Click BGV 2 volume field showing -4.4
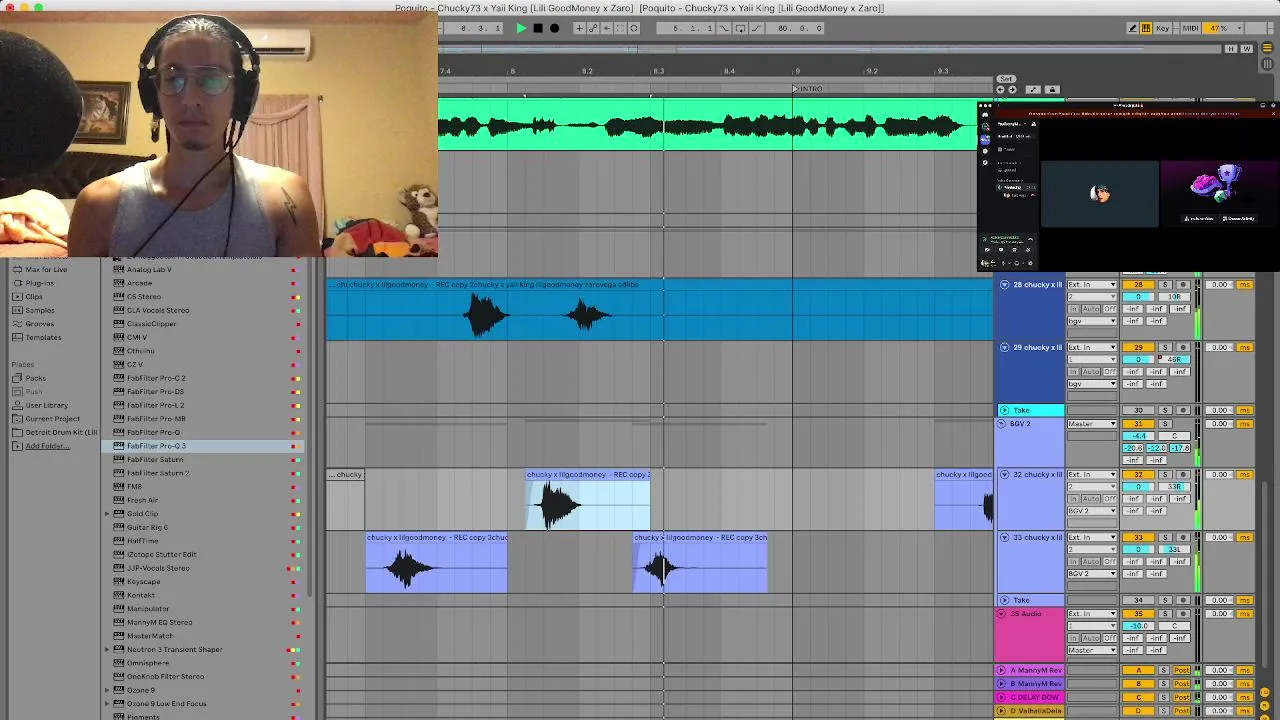 (1138, 436)
